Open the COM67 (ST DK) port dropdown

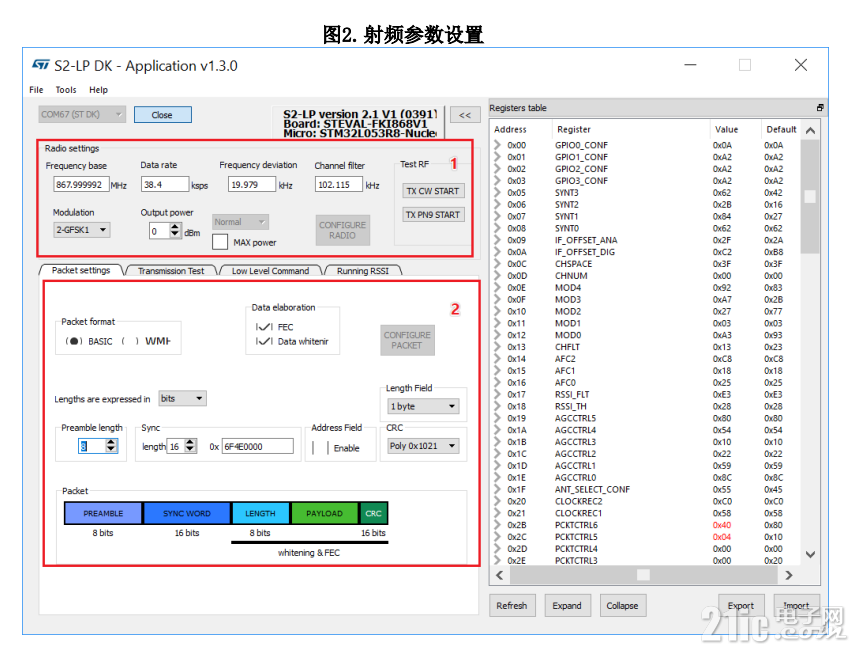point(82,115)
